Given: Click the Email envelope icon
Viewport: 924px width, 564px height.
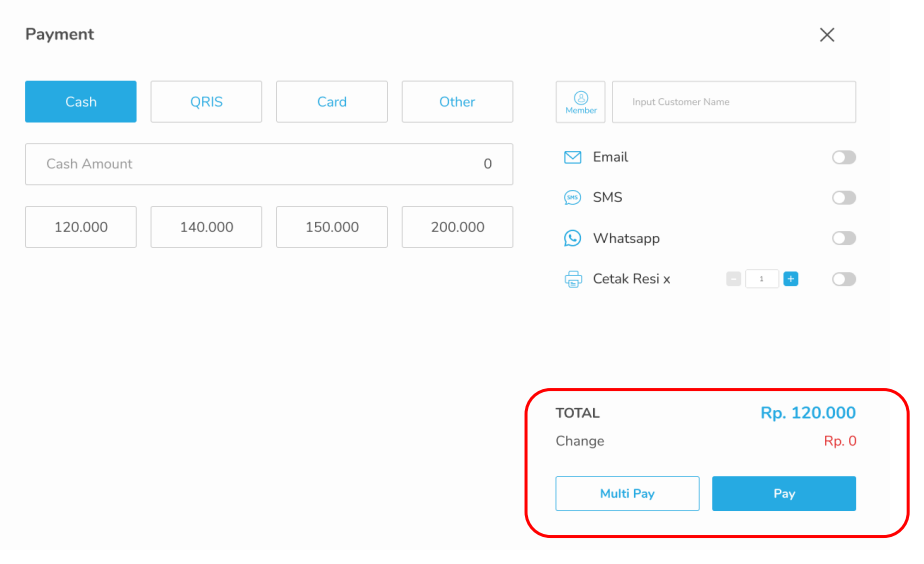Looking at the screenshot, I should [573, 158].
